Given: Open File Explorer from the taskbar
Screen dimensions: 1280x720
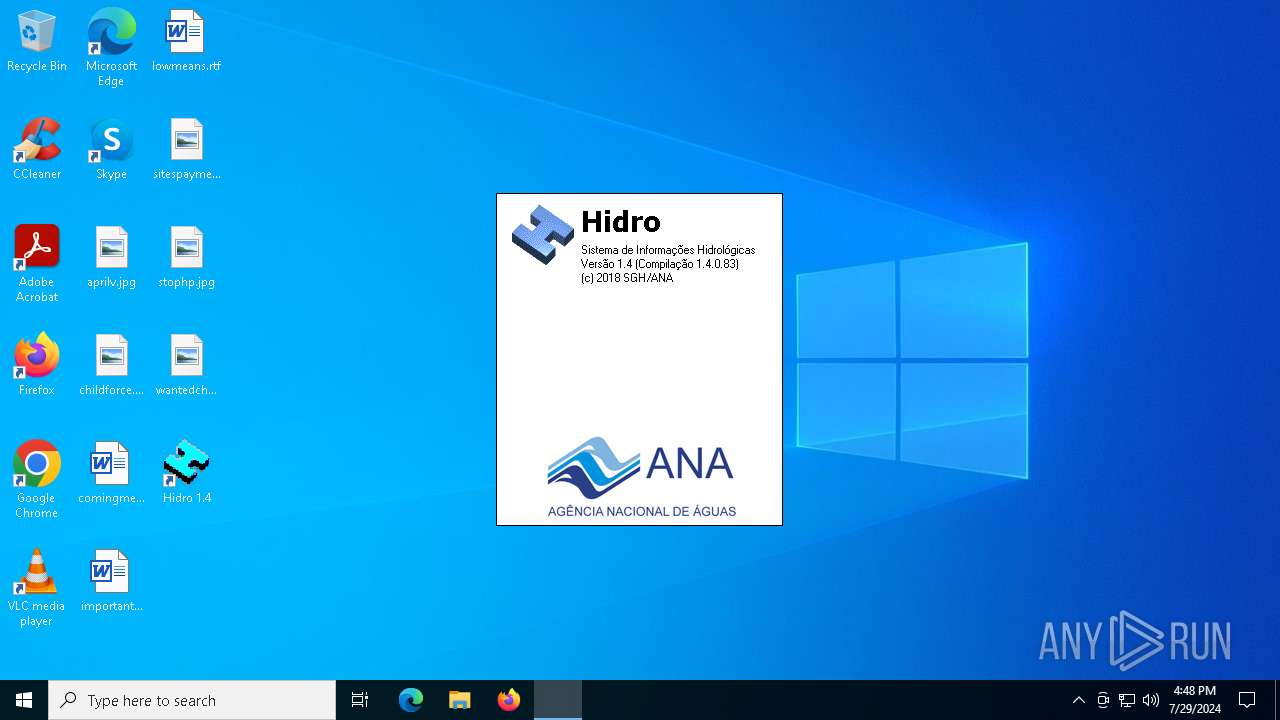Looking at the screenshot, I should pos(460,700).
